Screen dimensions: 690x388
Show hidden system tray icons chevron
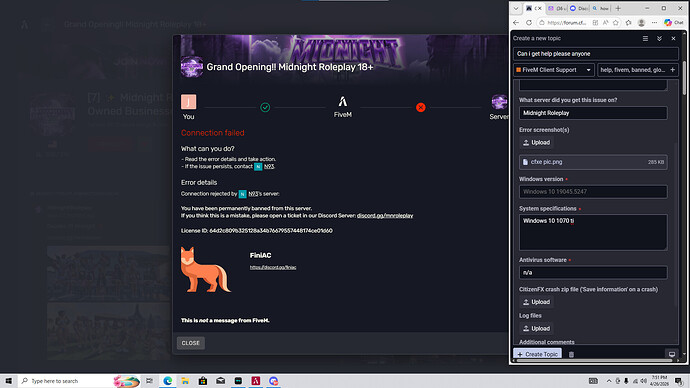click(x=609, y=381)
